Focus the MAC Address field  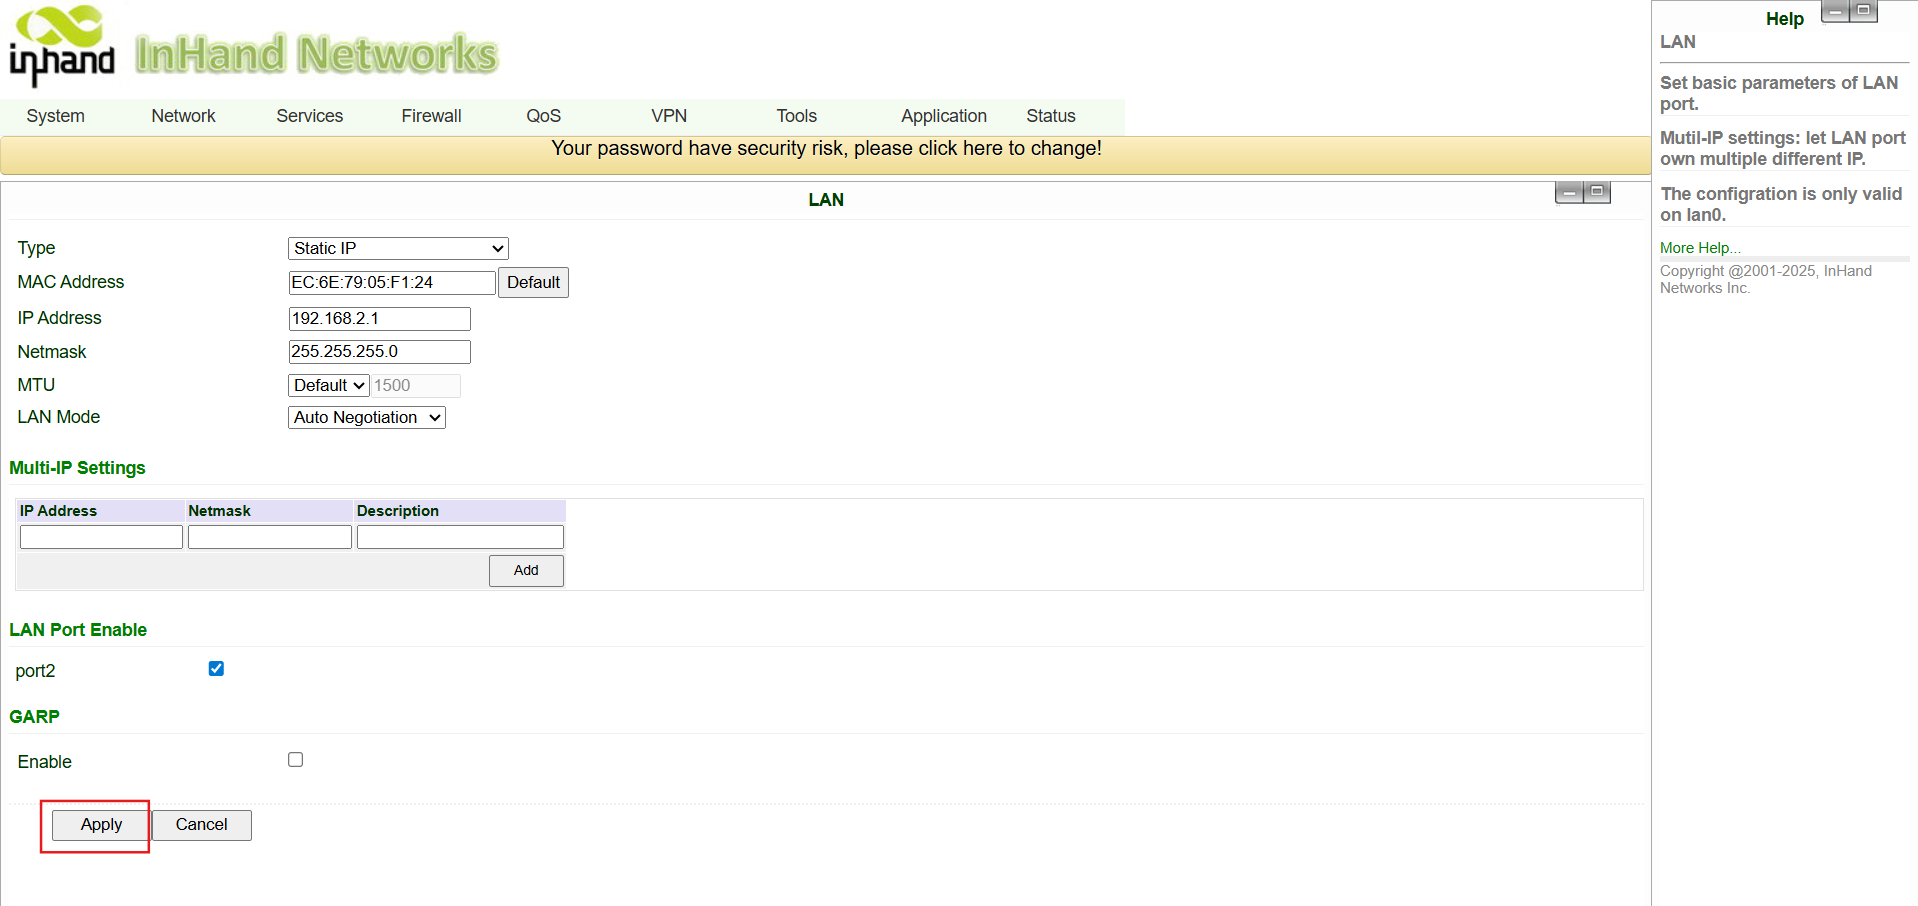(392, 283)
